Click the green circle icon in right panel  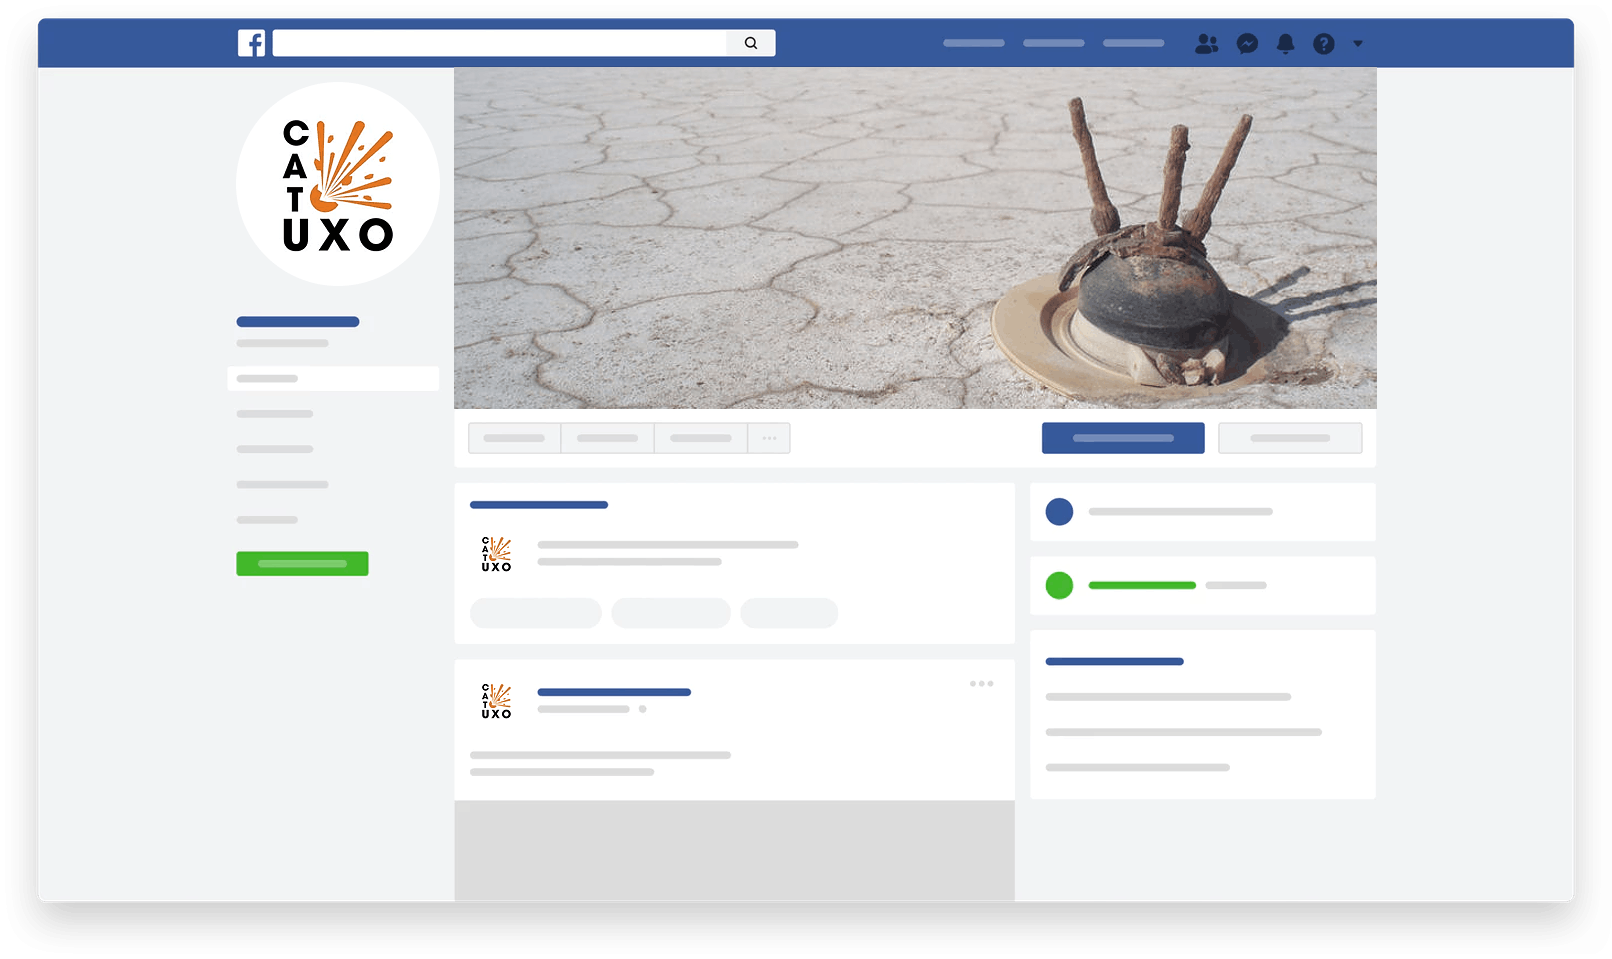(1059, 586)
